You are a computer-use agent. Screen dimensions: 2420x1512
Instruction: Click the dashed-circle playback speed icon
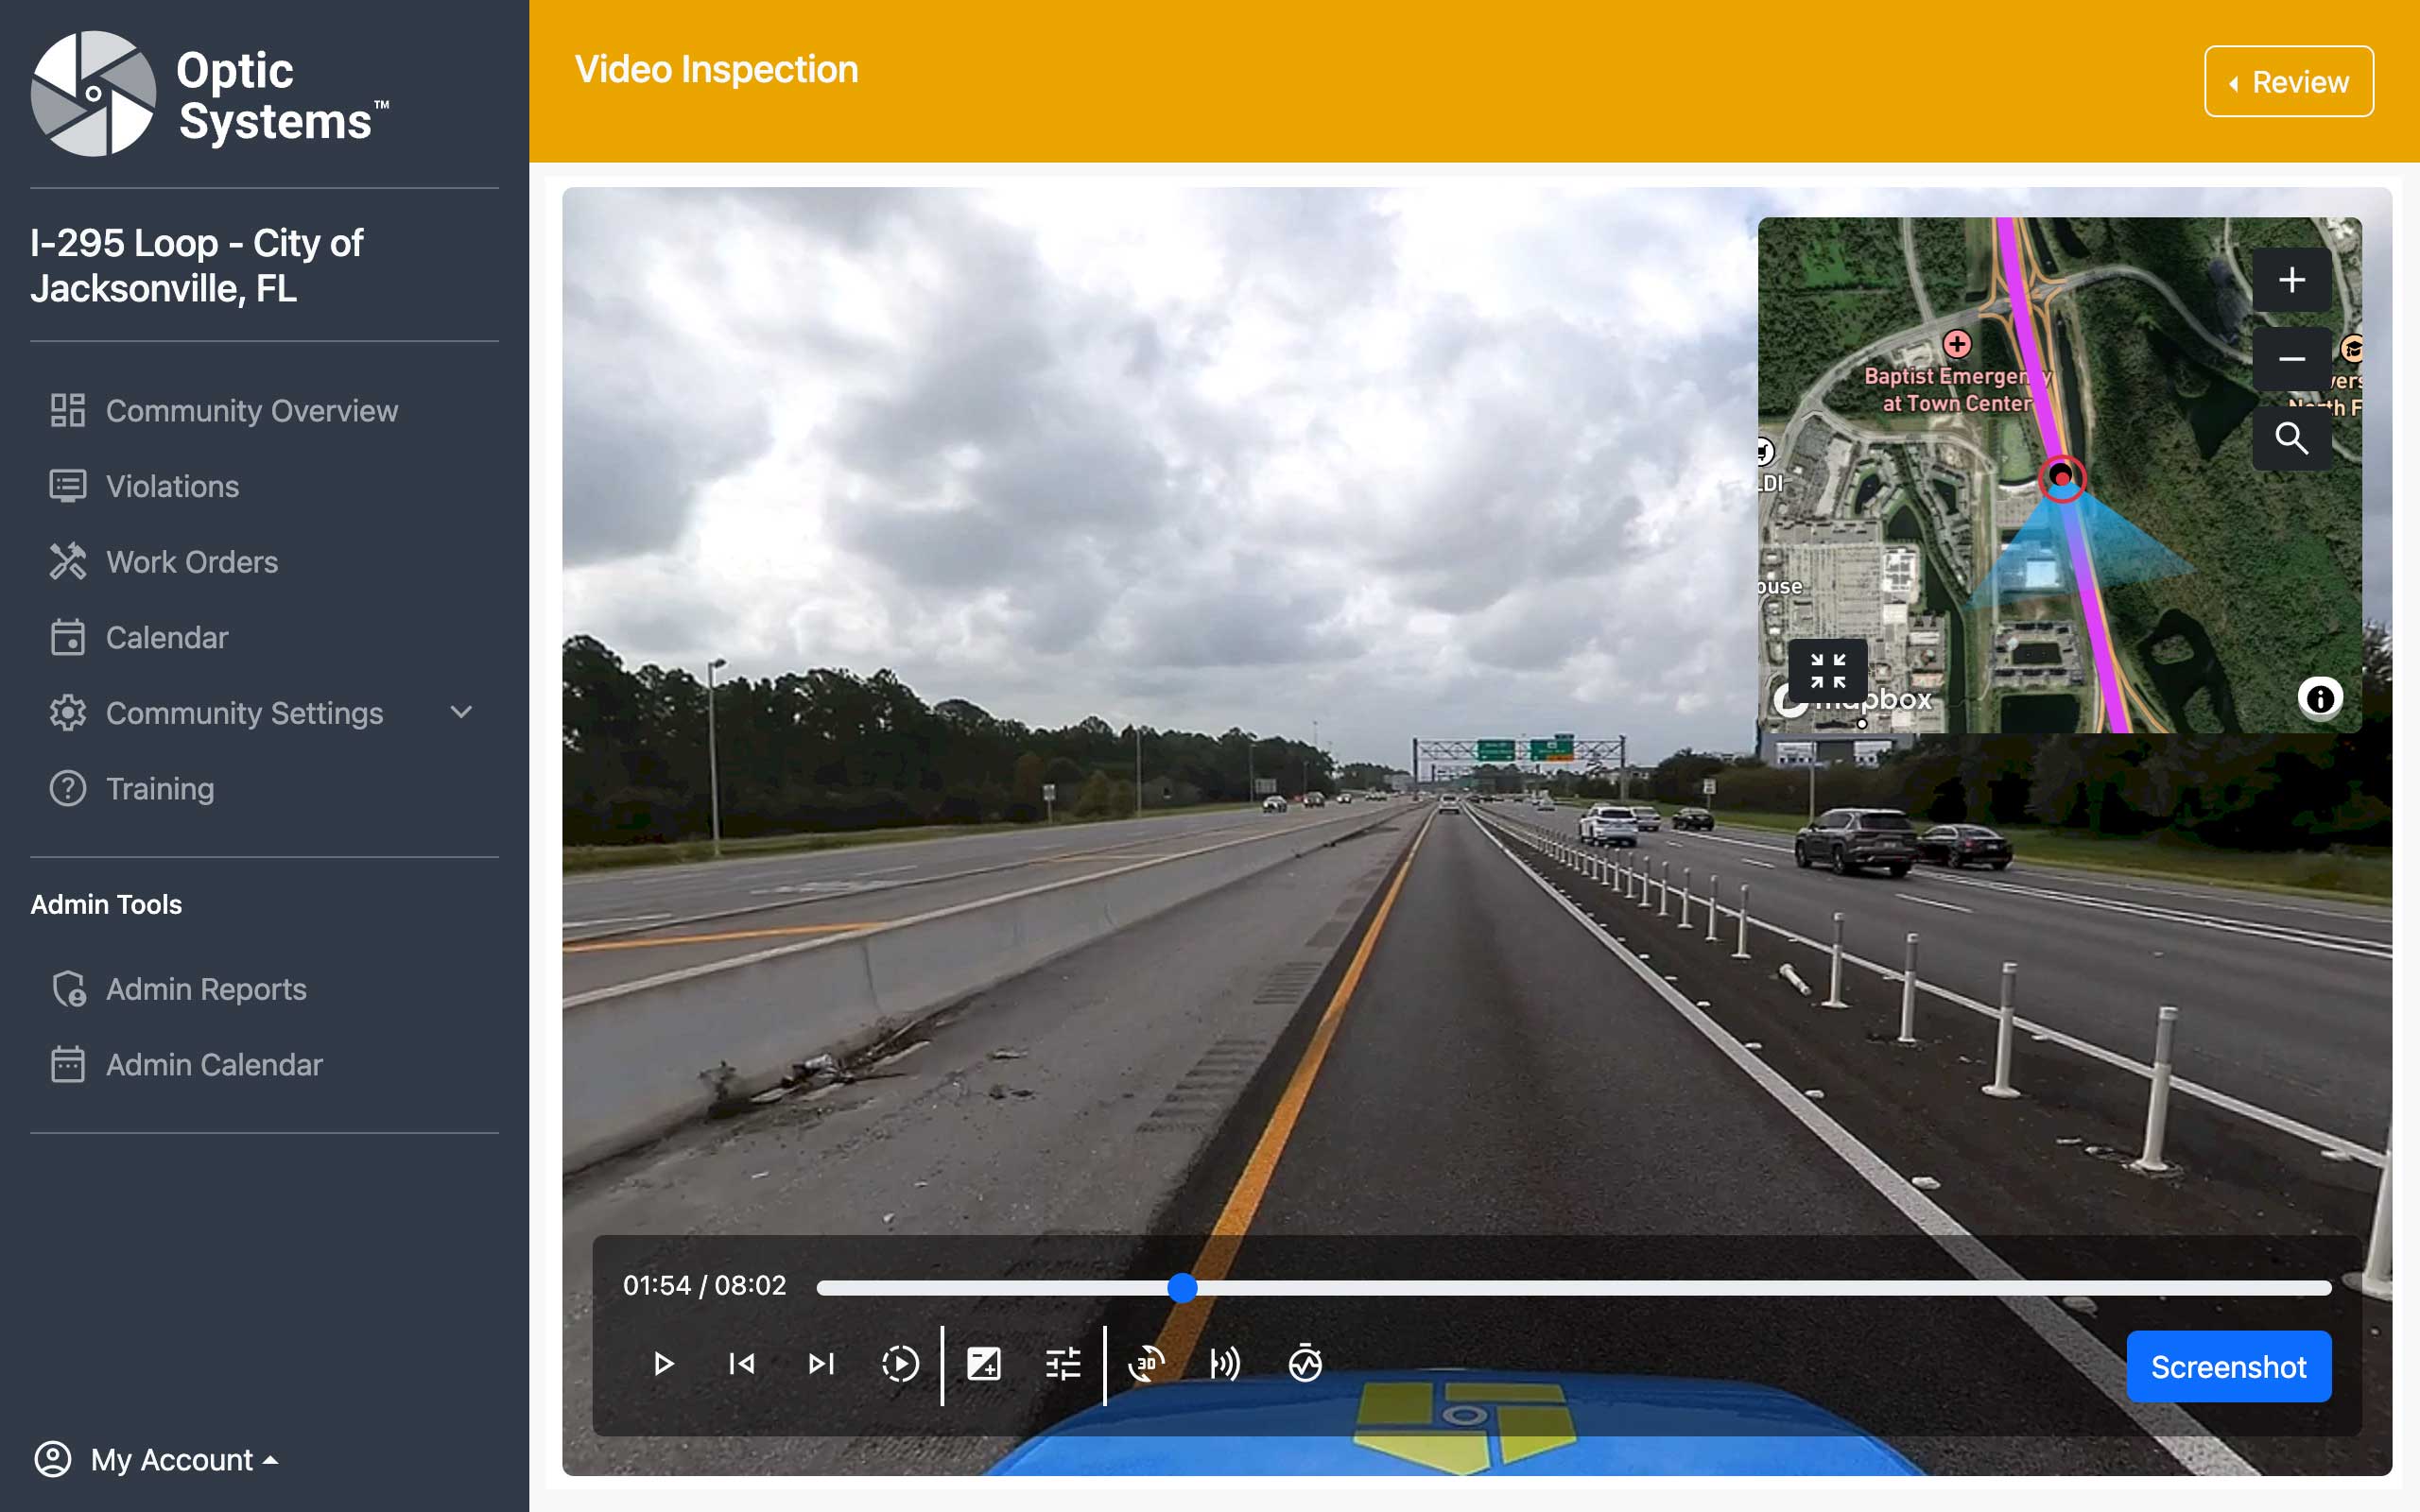click(x=900, y=1364)
